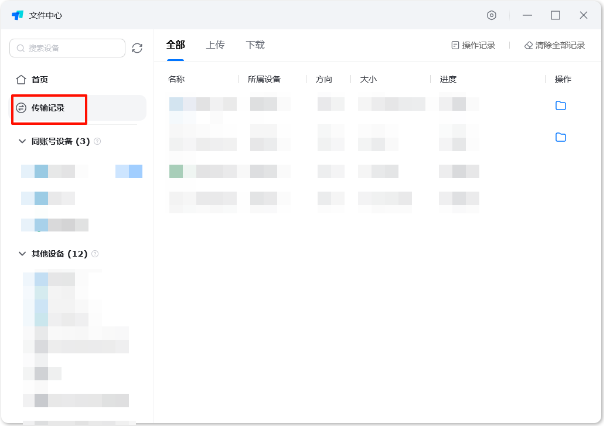
Task: Close the 文件中心 window
Action: (x=583, y=15)
